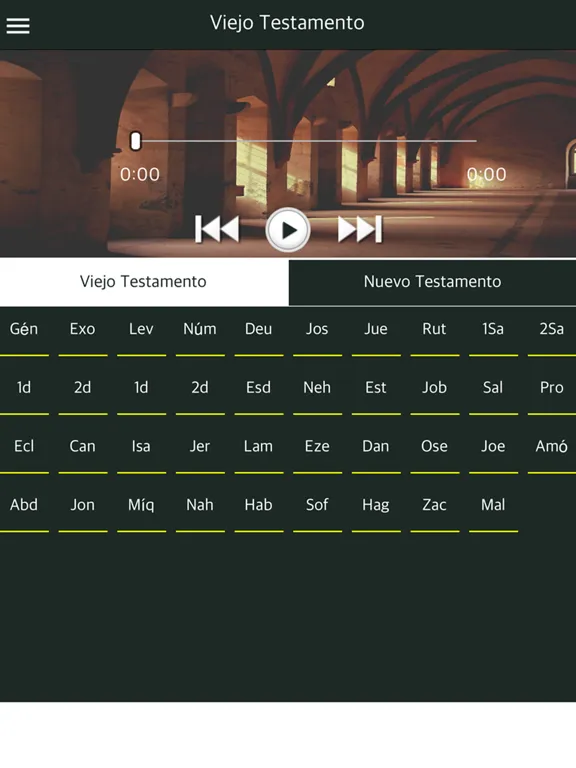Open the Hag book
The height and width of the screenshot is (768, 576).
coord(376,508)
